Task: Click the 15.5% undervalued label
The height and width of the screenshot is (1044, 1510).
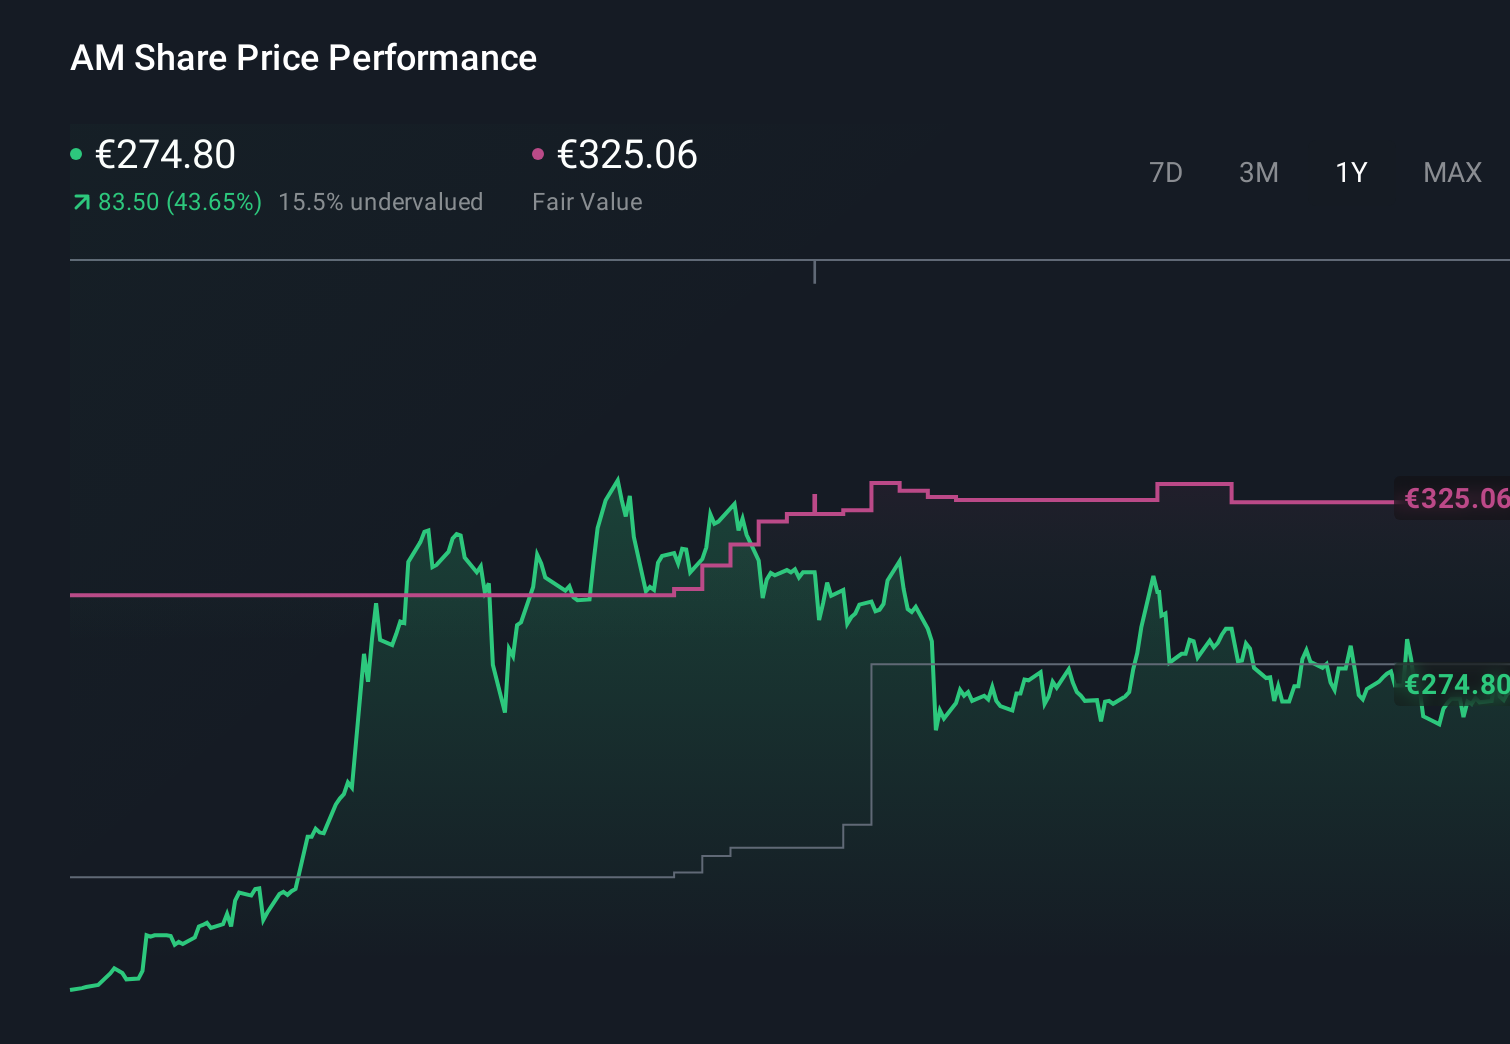Action: 382,202
